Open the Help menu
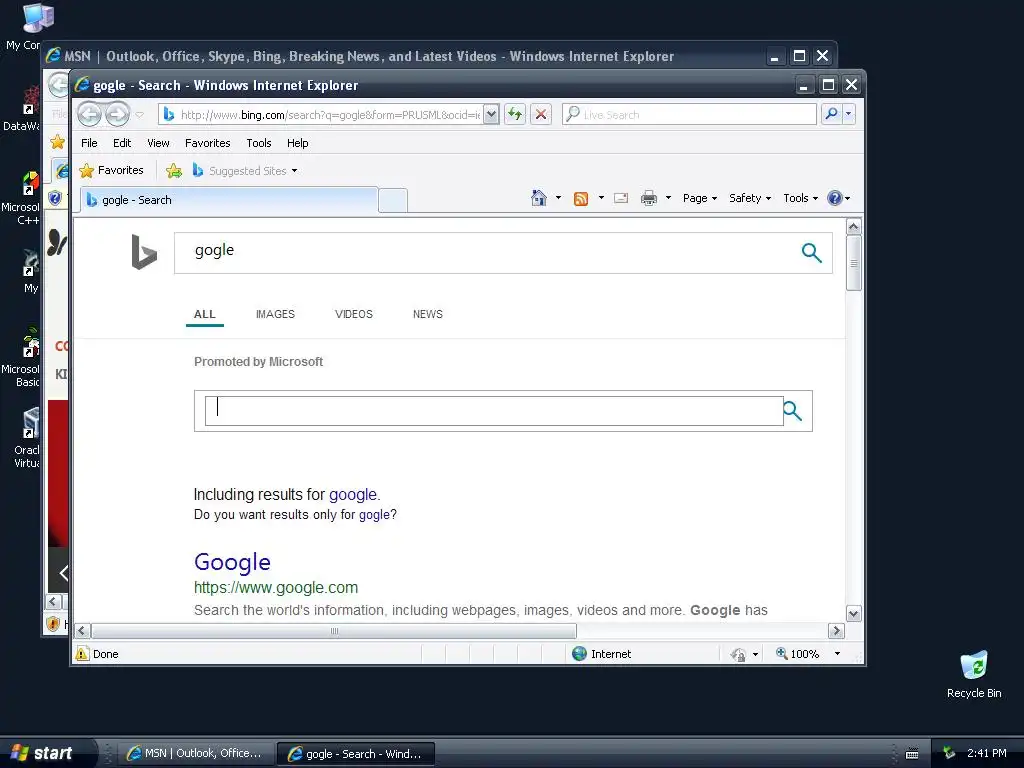Screen dimensions: 1024x768 point(297,143)
